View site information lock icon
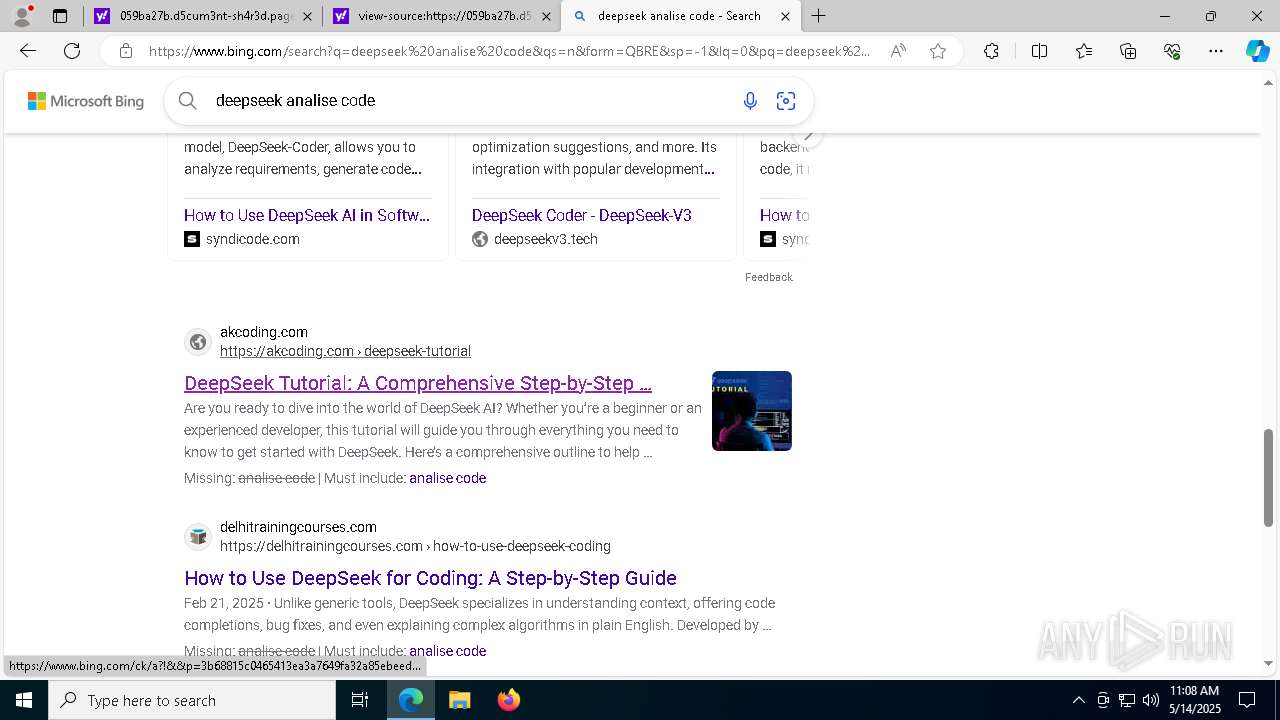 [x=125, y=51]
